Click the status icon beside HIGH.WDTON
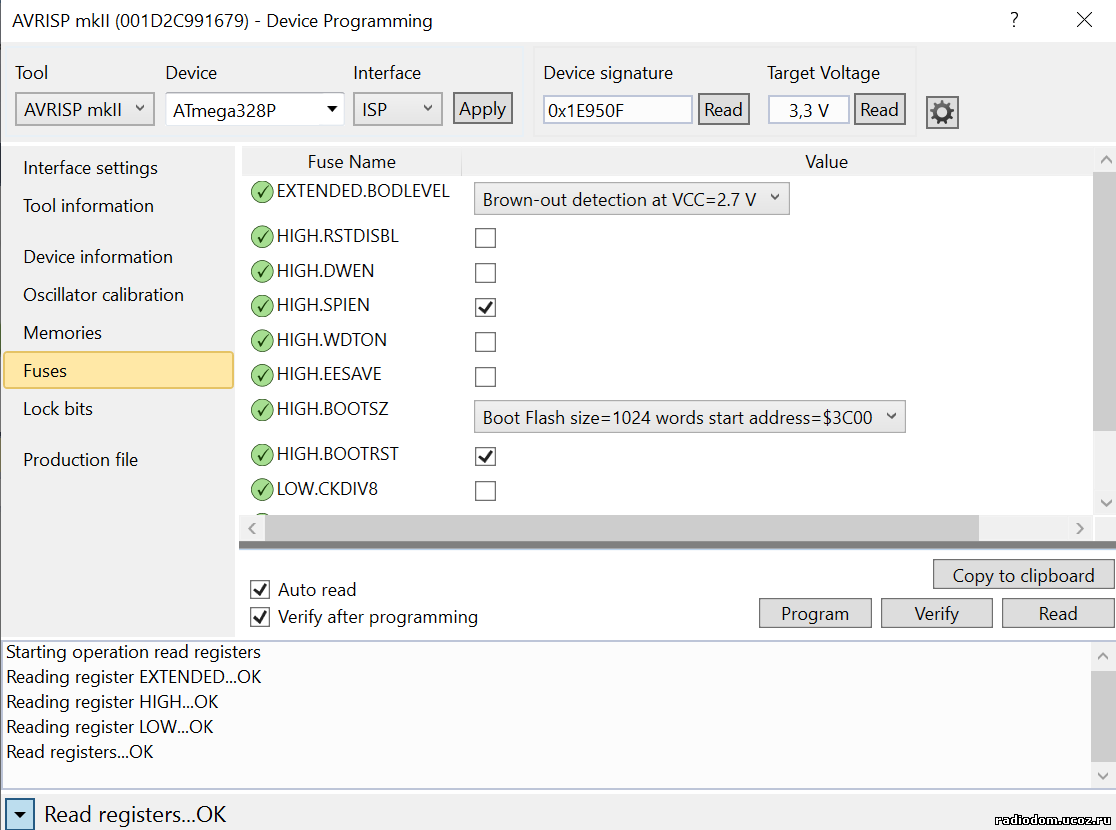1116x830 pixels. tap(262, 340)
